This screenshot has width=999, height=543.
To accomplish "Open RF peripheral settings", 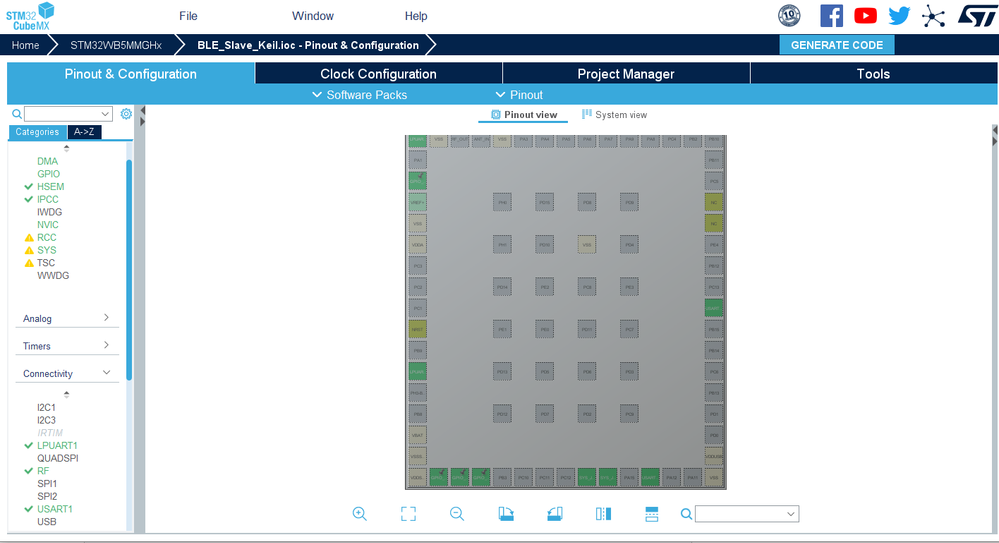I will [43, 471].
